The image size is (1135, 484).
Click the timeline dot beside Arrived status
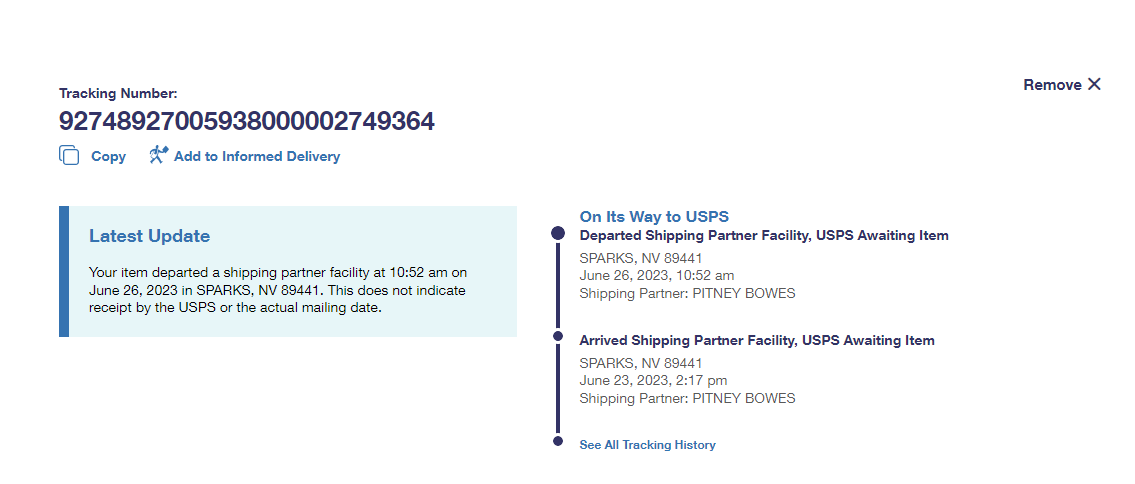[x=558, y=337]
